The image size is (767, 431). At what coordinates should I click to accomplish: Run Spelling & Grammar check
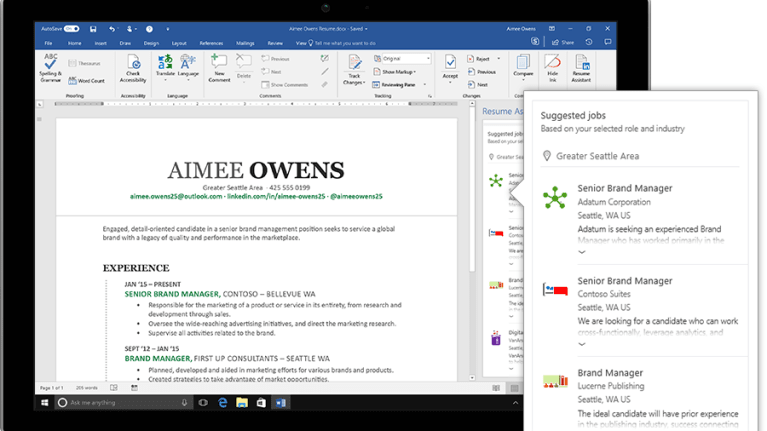(50, 68)
